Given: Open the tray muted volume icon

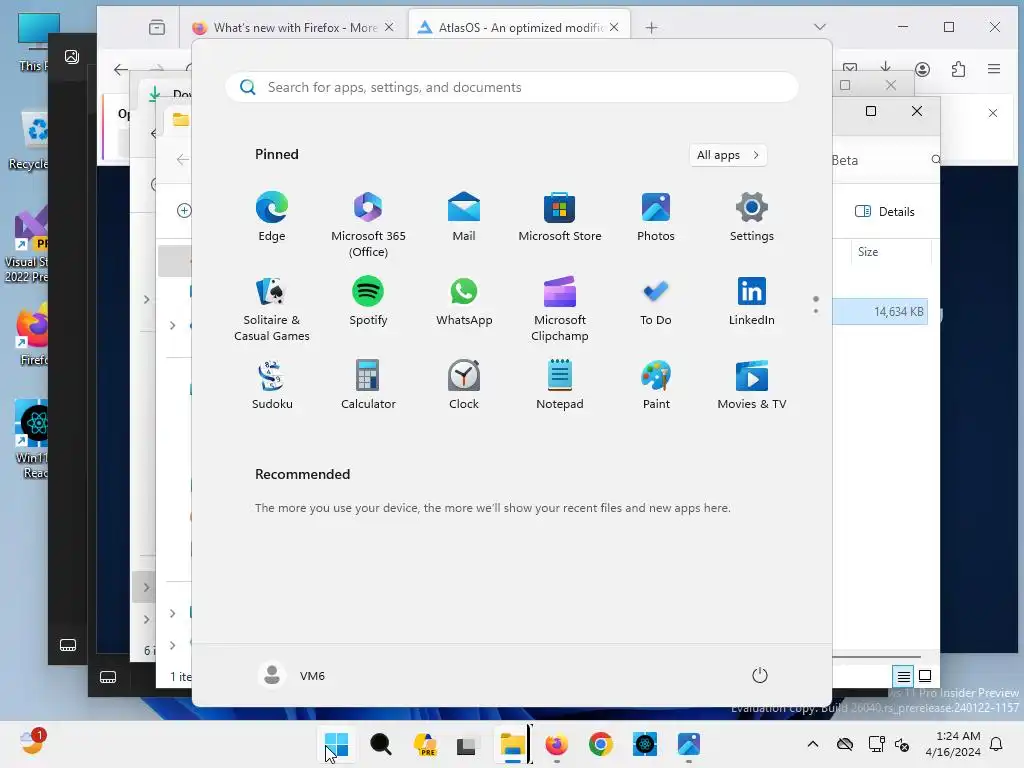Looking at the screenshot, I should 902,744.
